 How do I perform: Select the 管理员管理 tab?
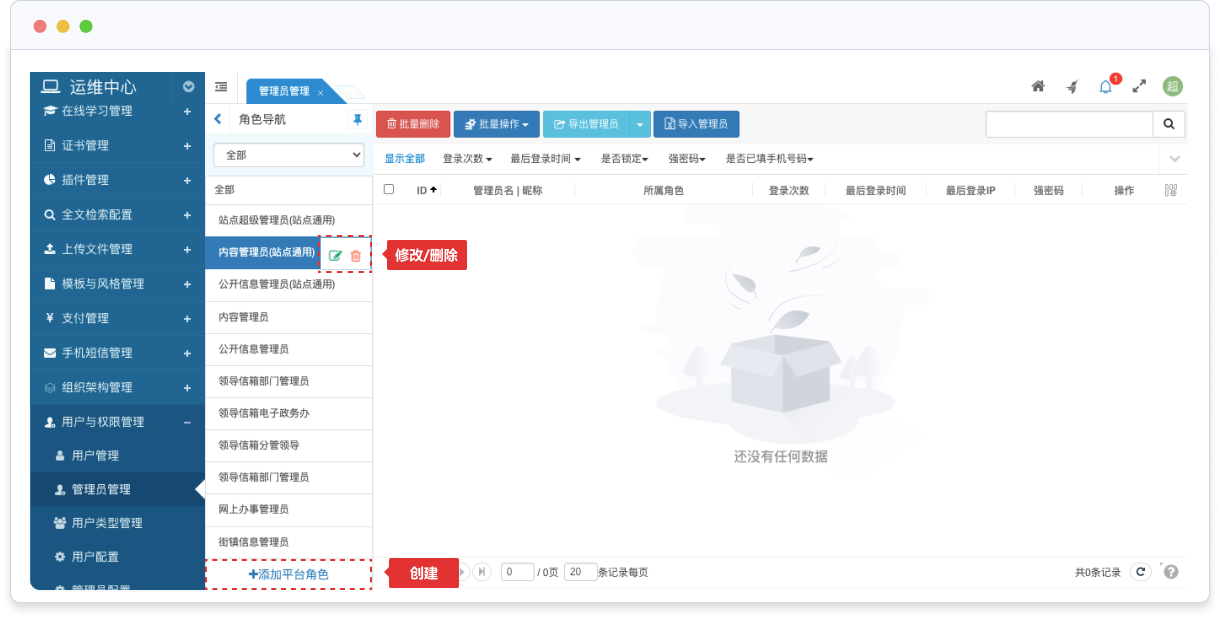[x=284, y=91]
